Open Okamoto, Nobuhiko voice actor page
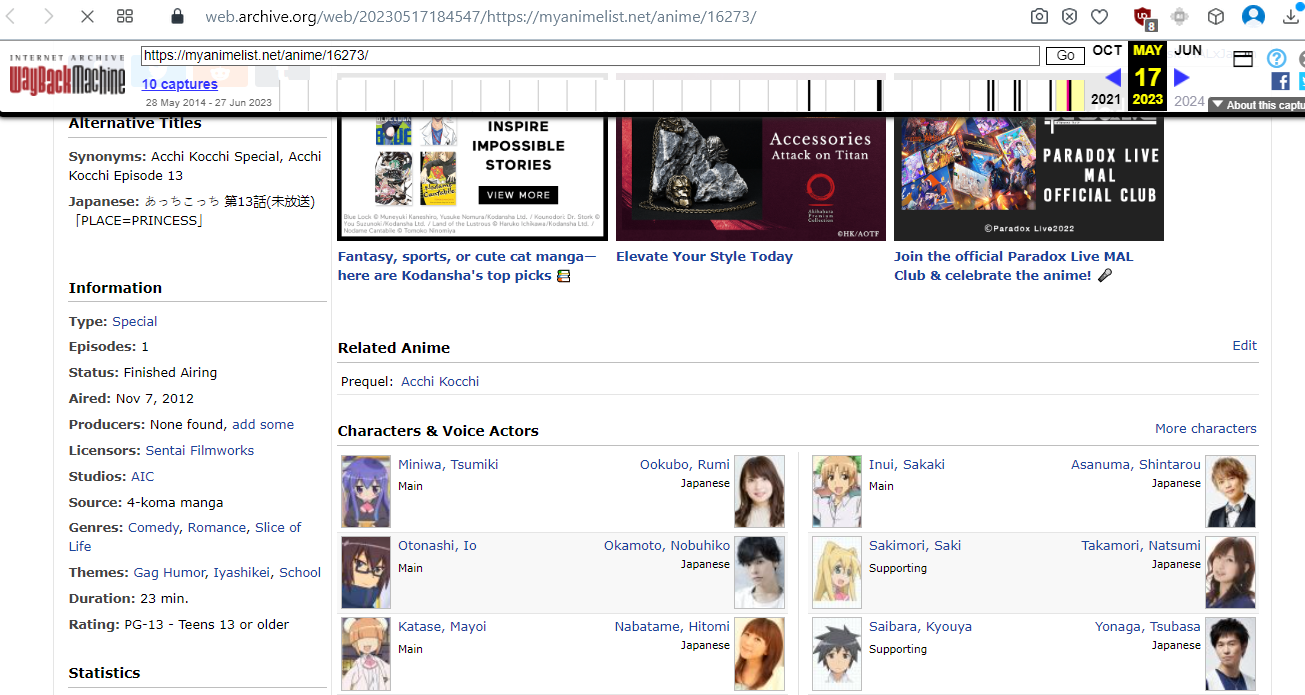1305x695 pixels. 667,546
